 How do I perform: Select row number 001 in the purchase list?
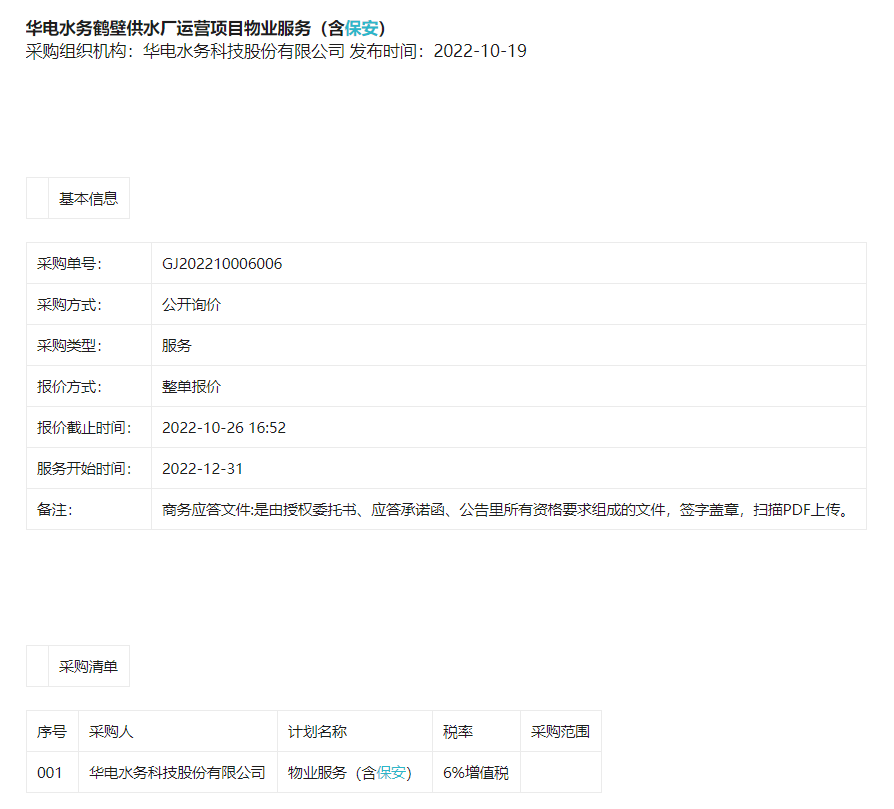[50, 772]
